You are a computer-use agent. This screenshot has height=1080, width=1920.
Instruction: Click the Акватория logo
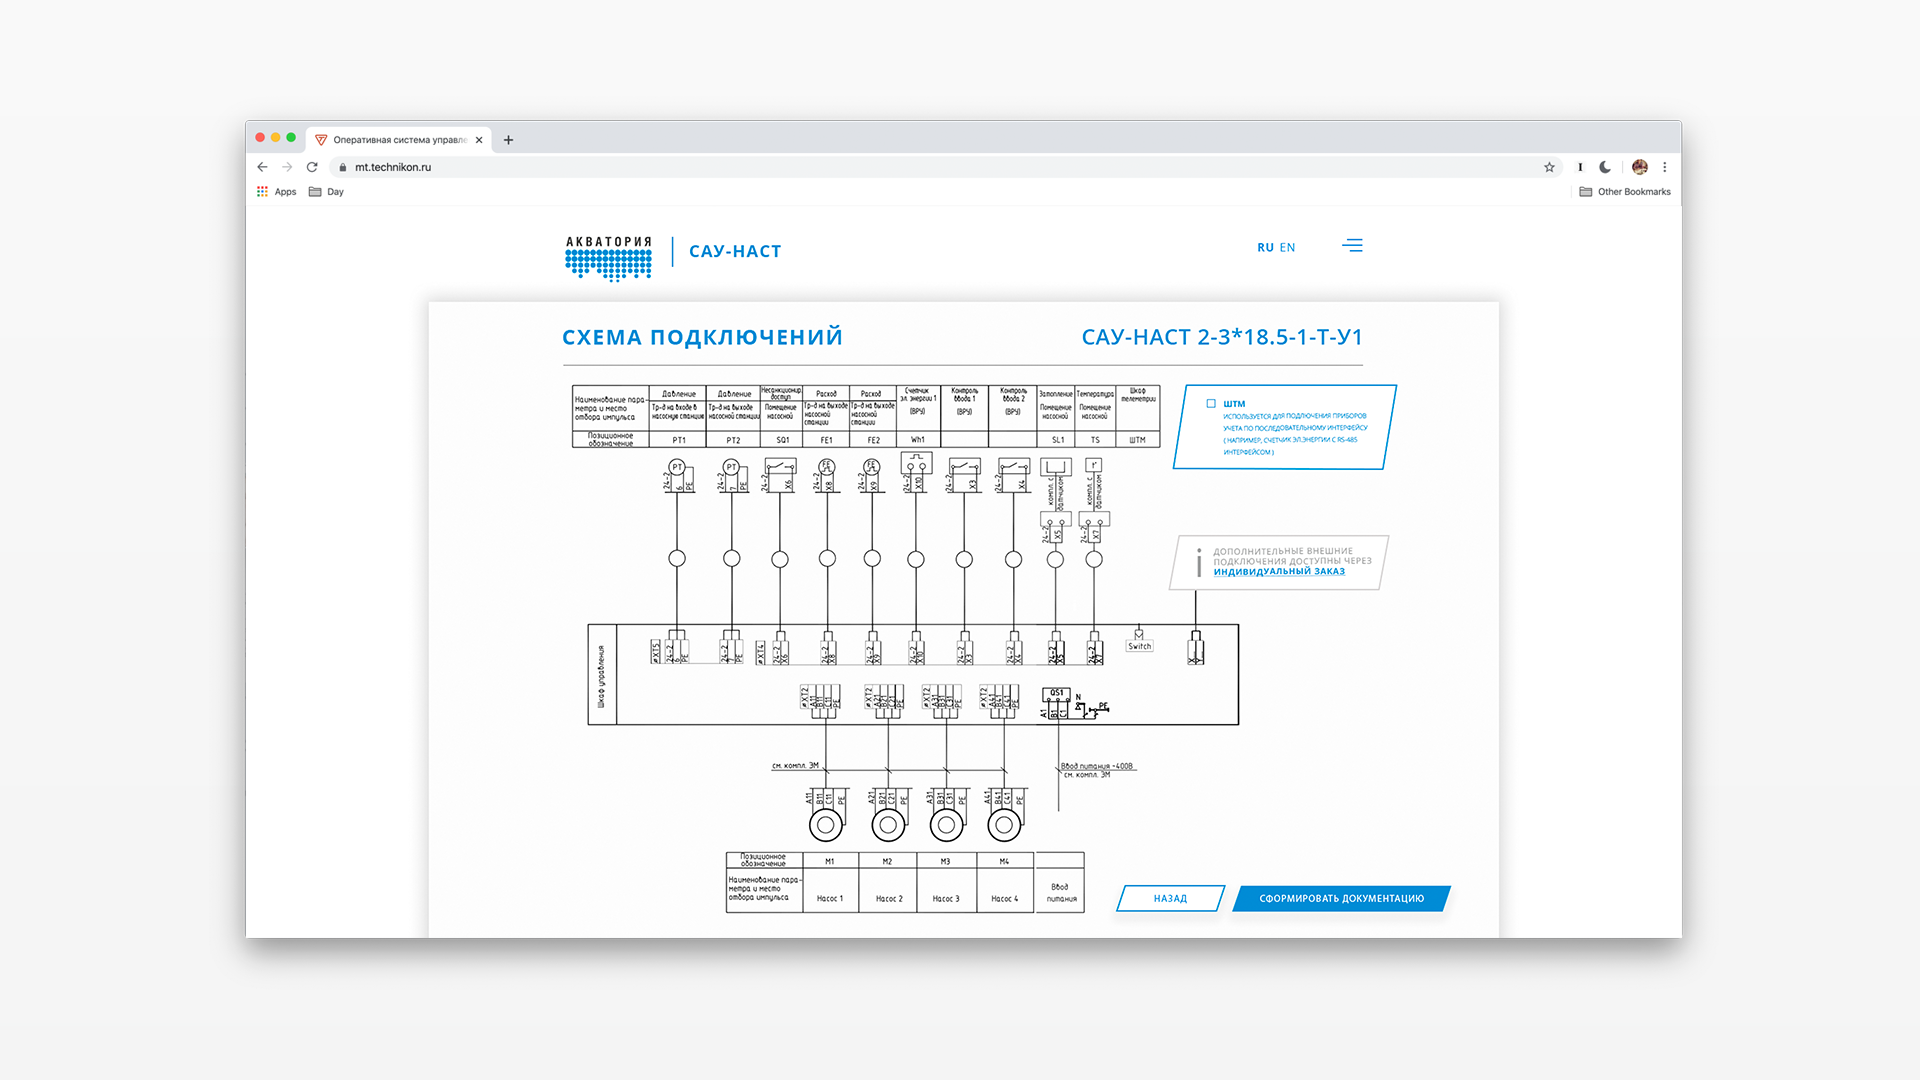608,258
